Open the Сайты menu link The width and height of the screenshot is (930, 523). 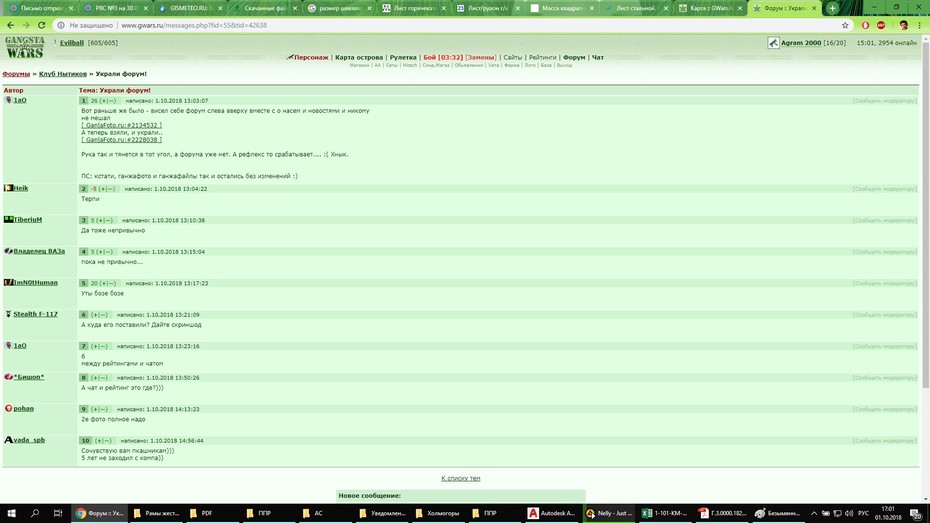click(x=512, y=58)
